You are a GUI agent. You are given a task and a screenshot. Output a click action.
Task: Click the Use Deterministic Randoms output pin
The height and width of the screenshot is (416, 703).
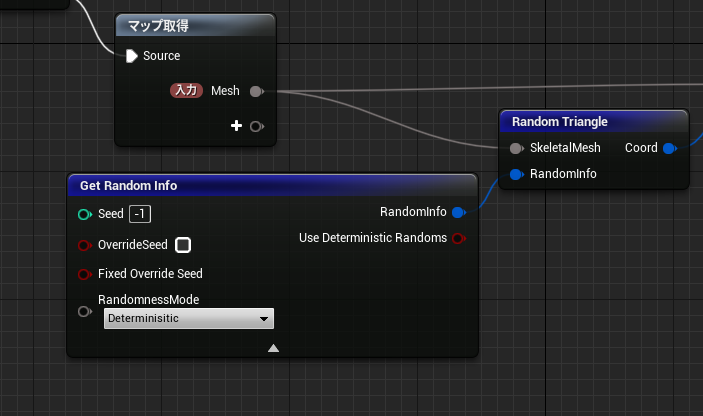pyautogui.click(x=459, y=238)
